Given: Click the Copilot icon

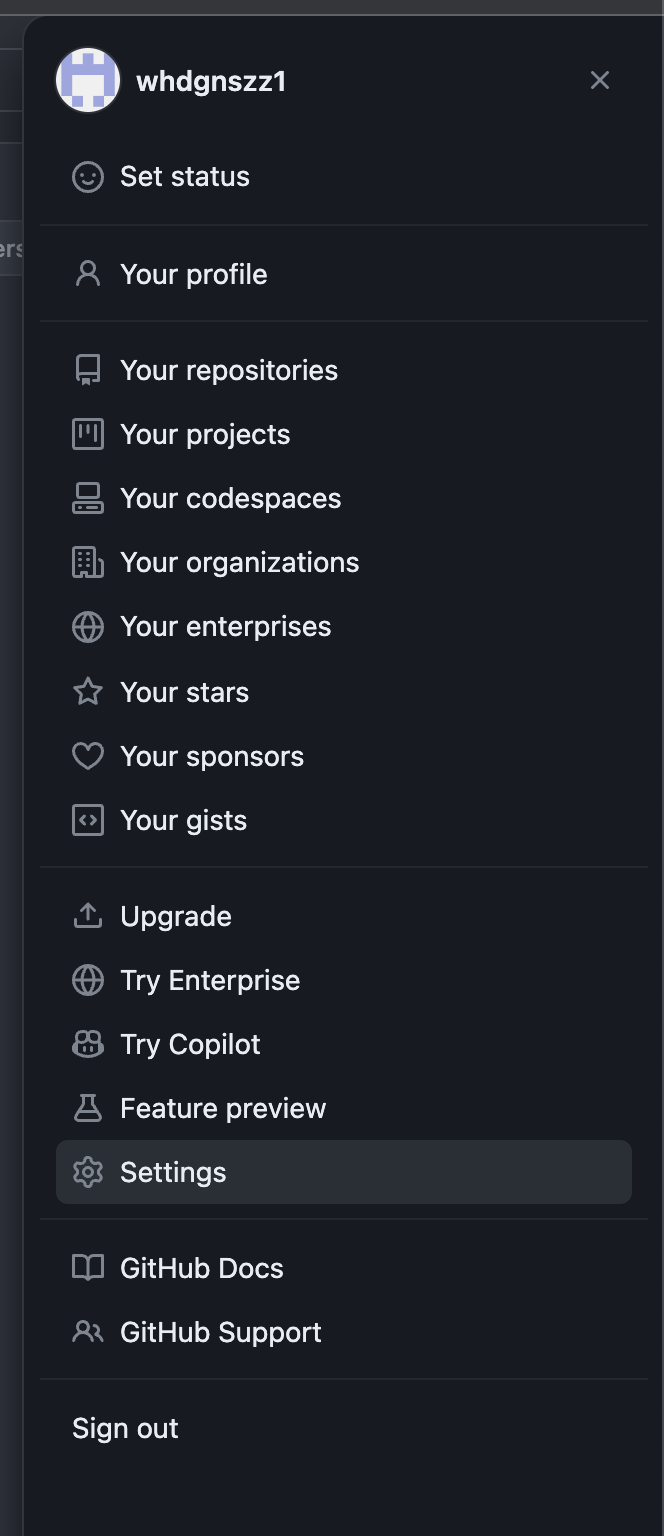Looking at the screenshot, I should (88, 1044).
